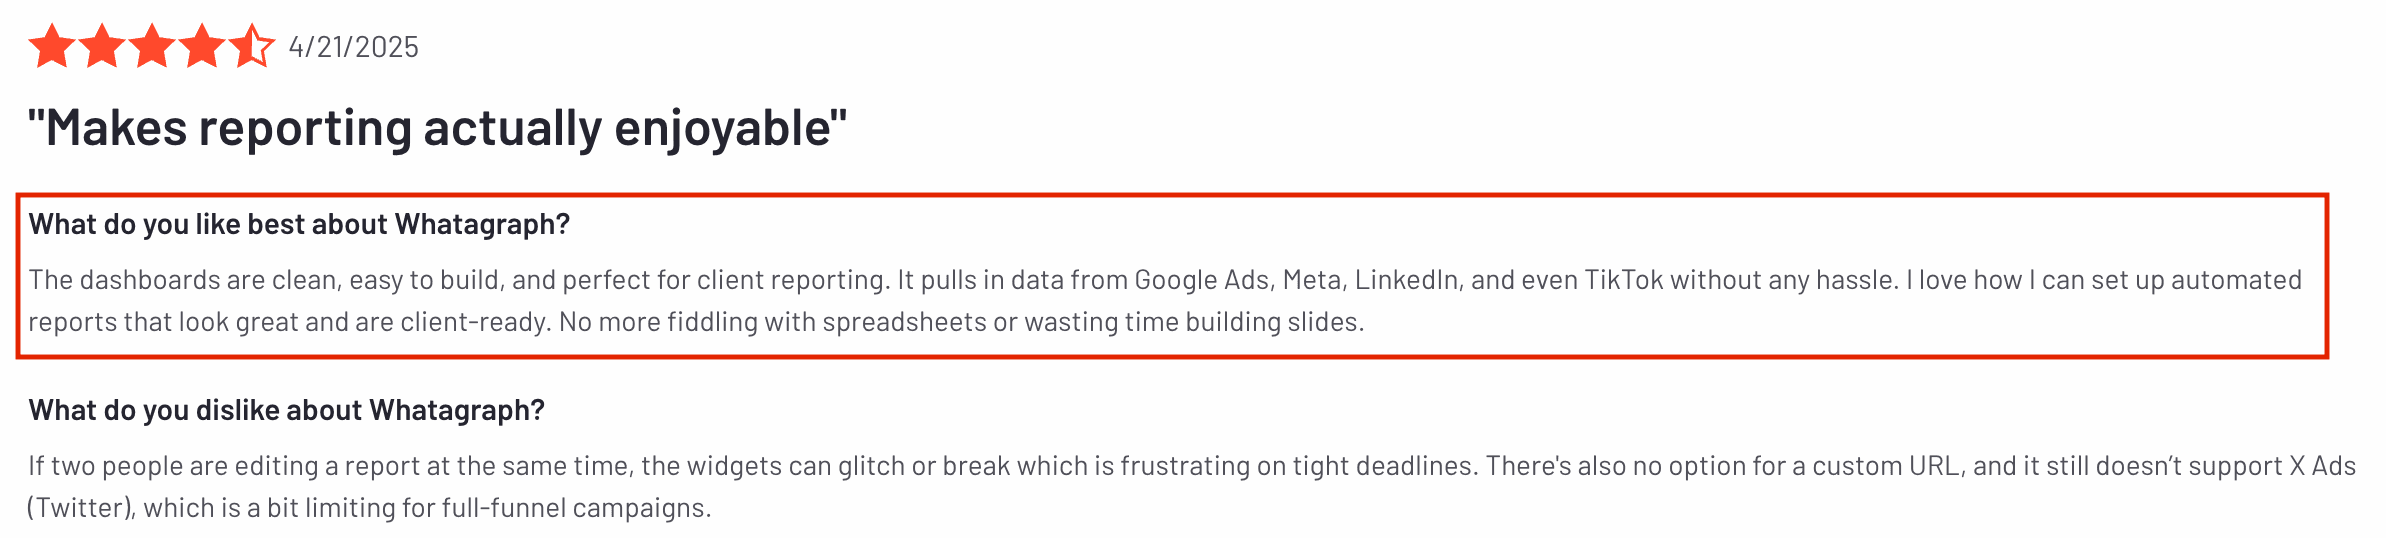Click the first orange rating star

pyautogui.click(x=51, y=47)
